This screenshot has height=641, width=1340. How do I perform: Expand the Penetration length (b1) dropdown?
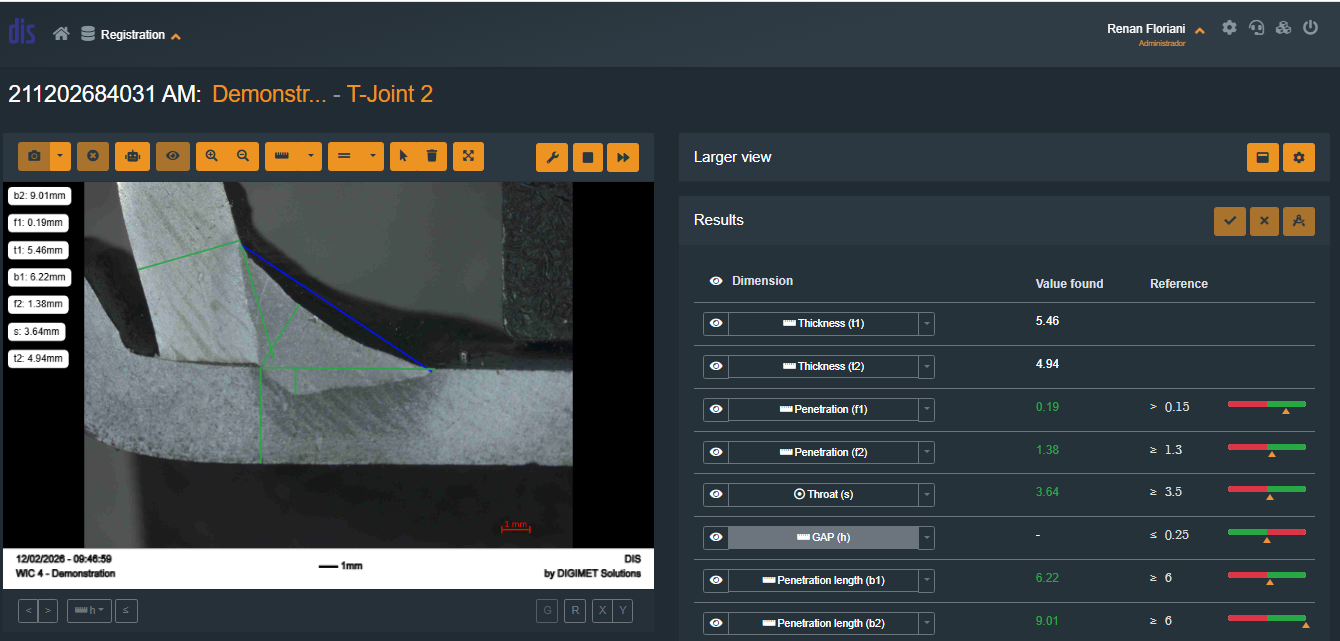pyautogui.click(x=927, y=580)
